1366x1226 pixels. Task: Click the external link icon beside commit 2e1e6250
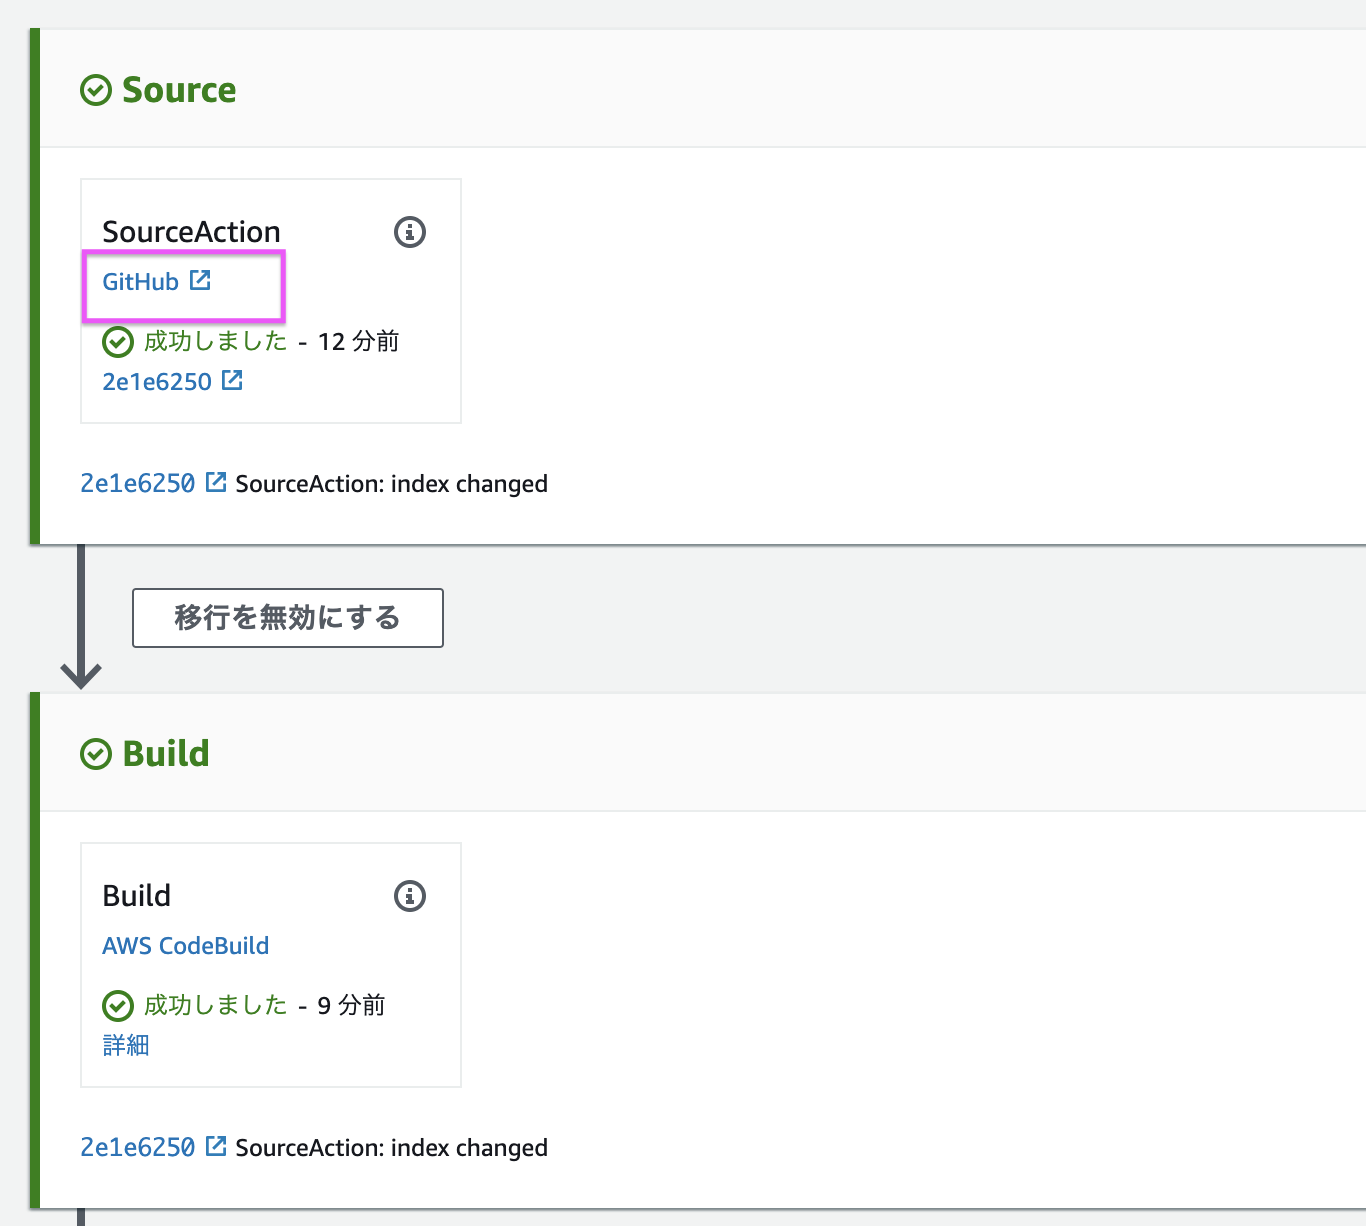[232, 380]
